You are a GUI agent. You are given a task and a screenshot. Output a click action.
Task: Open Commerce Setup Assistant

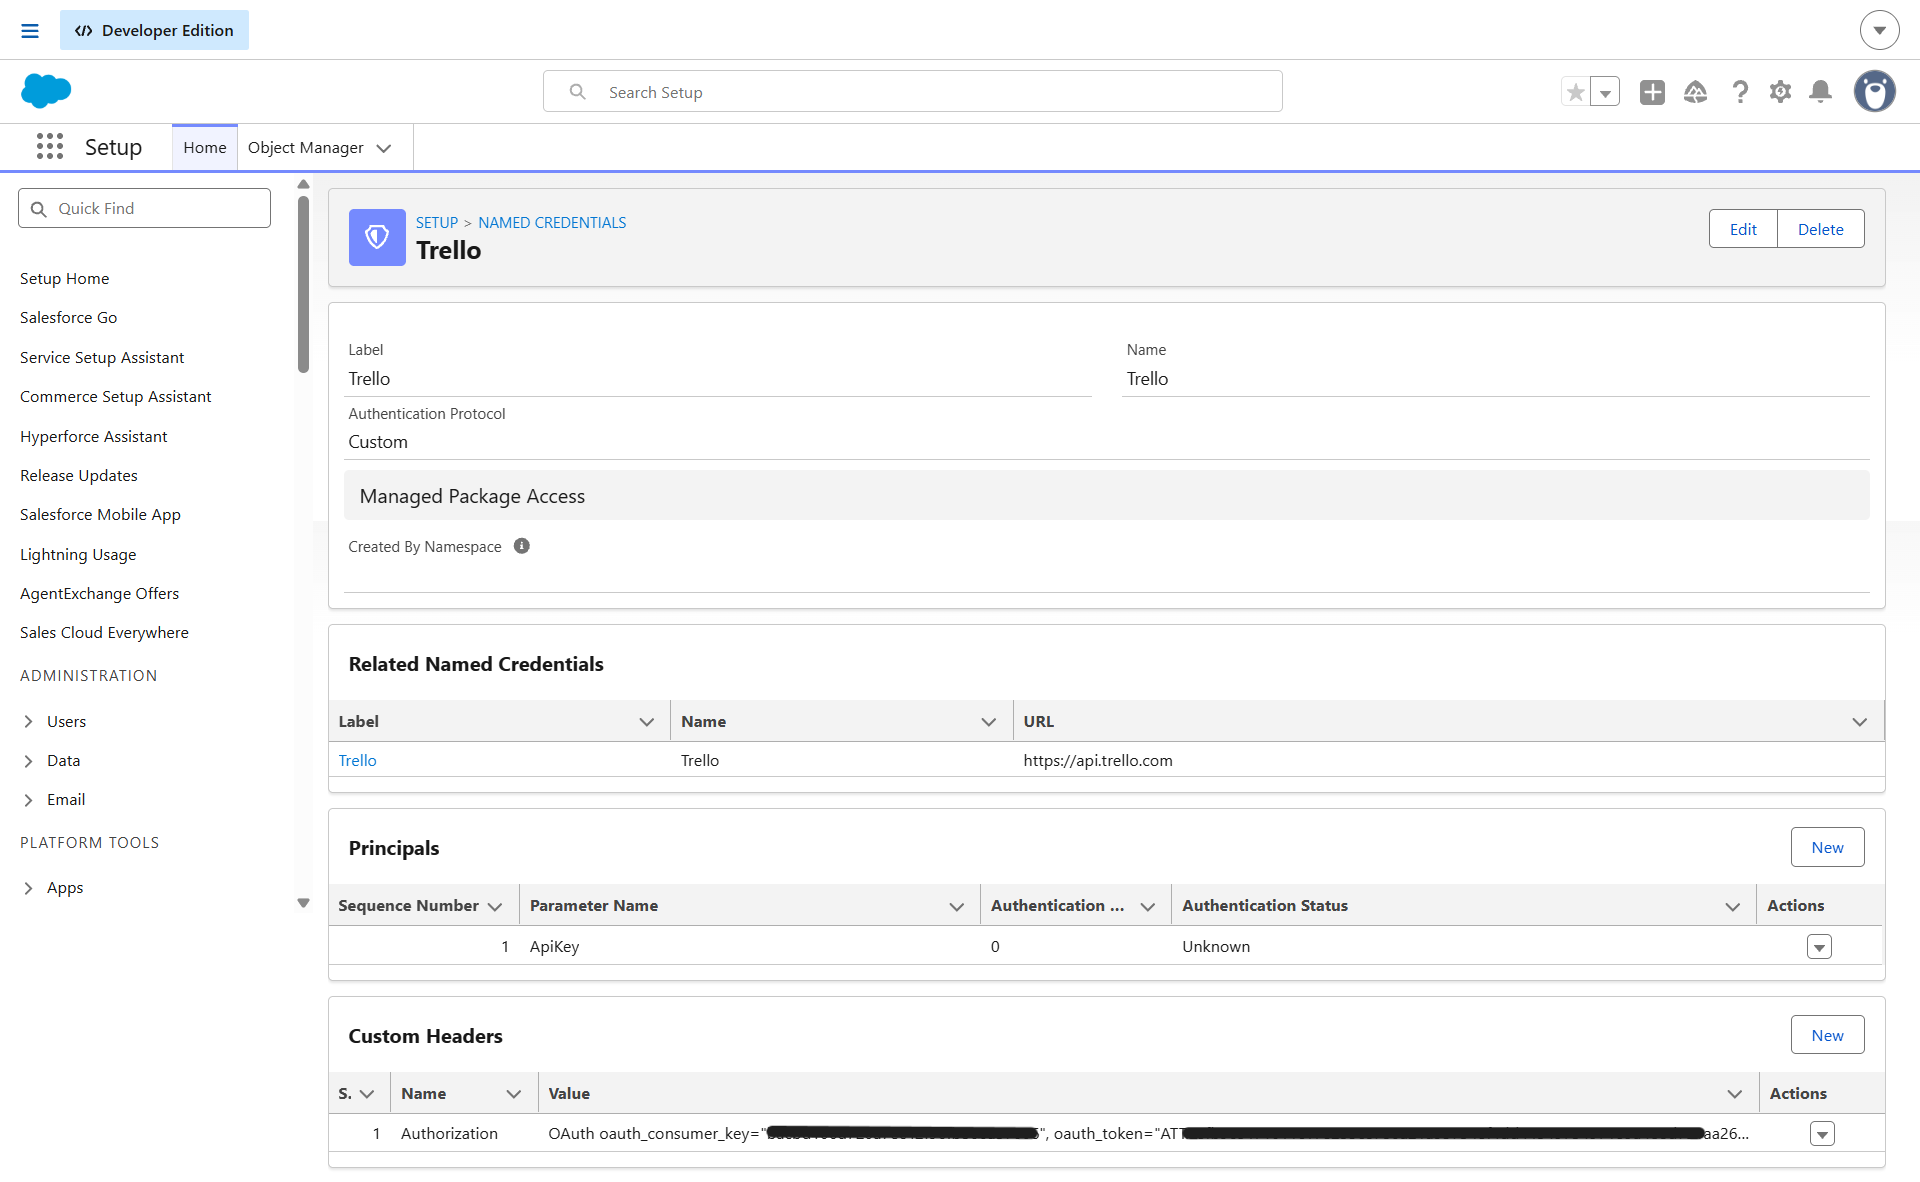[x=116, y=396]
